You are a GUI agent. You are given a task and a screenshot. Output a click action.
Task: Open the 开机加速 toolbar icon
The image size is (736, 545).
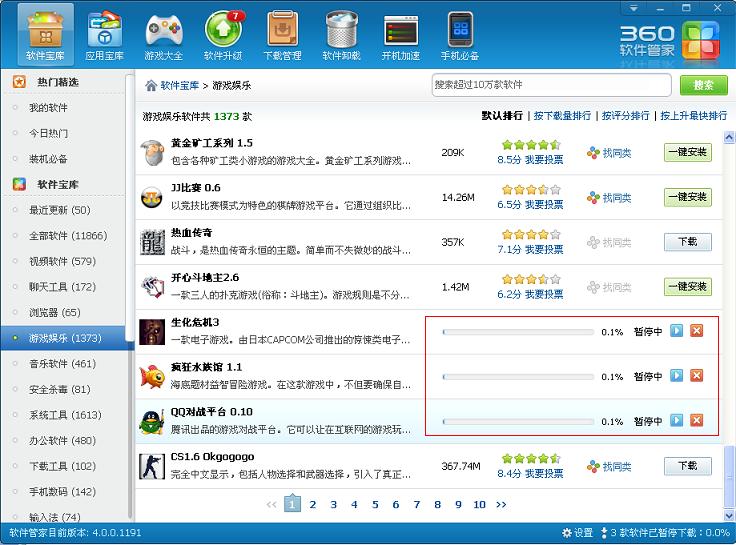(x=401, y=35)
